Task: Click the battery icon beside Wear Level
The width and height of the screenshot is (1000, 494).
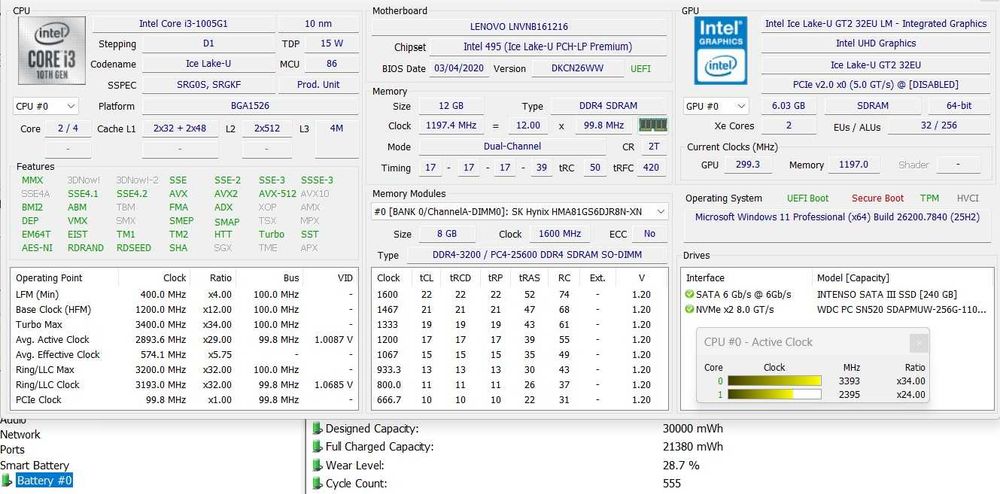Action: (x=317, y=465)
